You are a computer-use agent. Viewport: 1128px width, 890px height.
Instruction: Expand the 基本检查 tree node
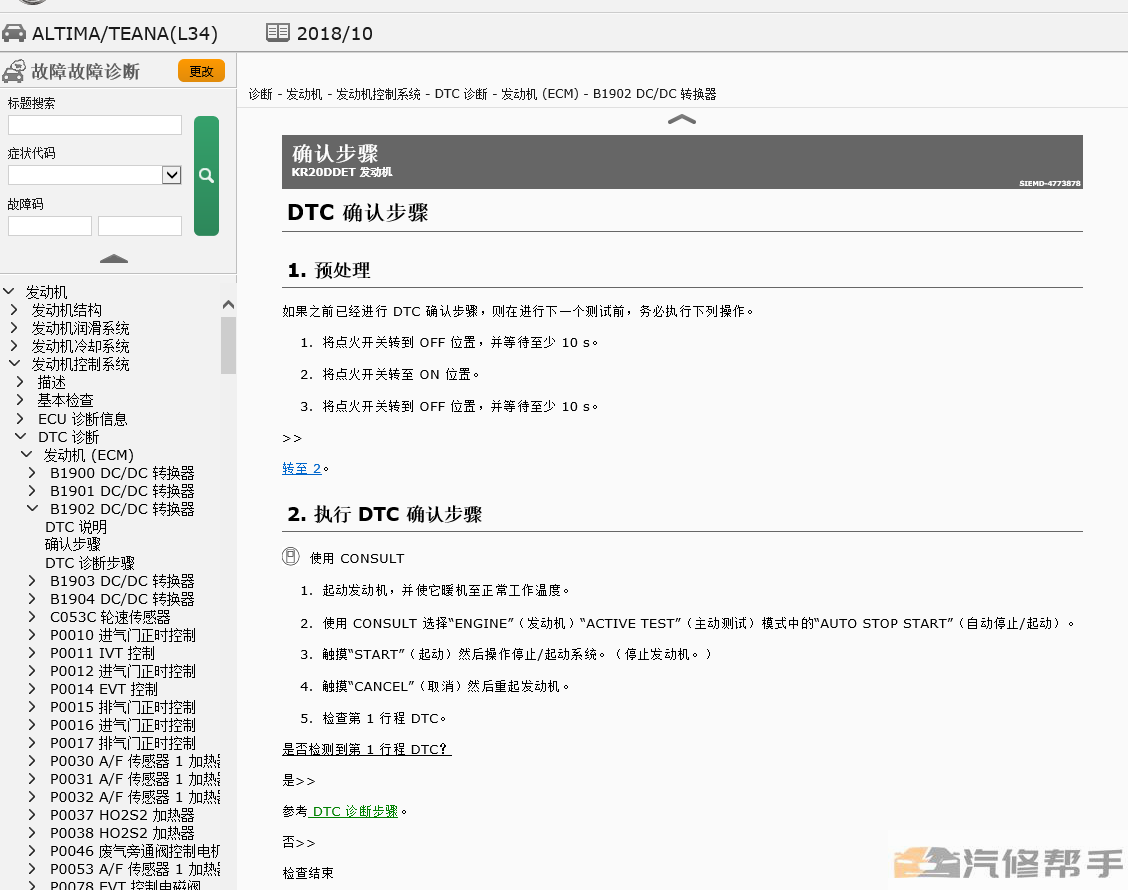coord(20,400)
